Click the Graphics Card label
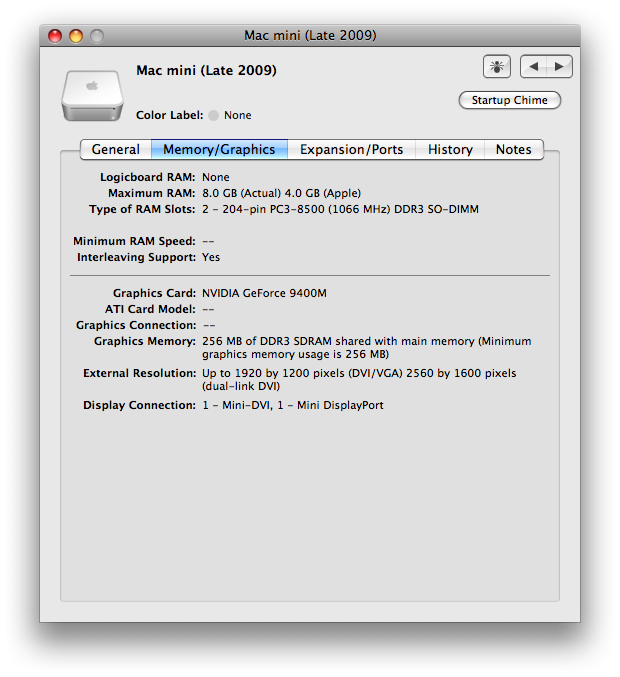 click(x=154, y=293)
